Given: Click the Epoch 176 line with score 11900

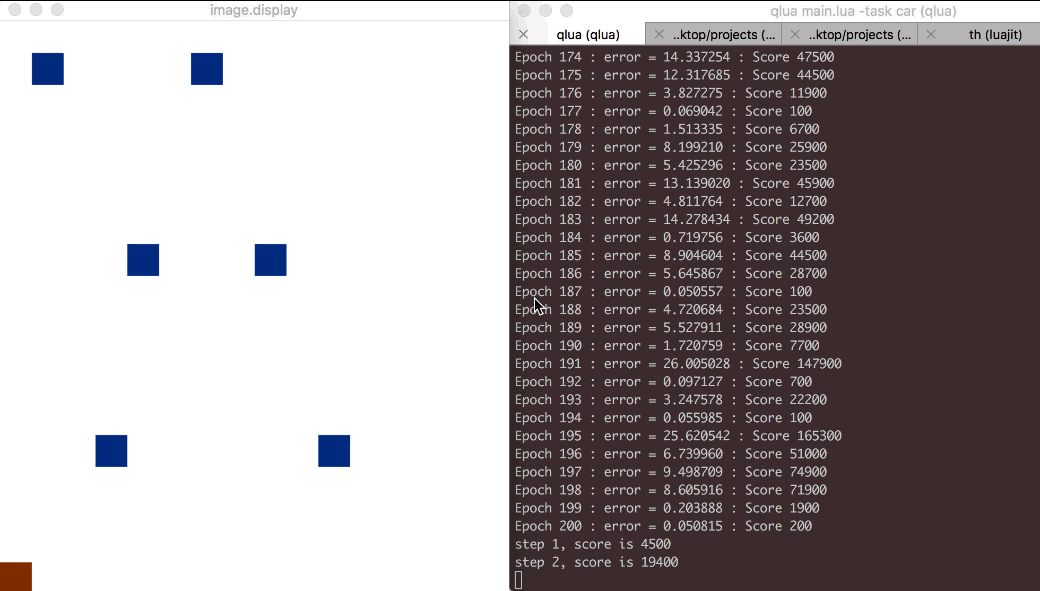Looking at the screenshot, I should click(671, 93).
